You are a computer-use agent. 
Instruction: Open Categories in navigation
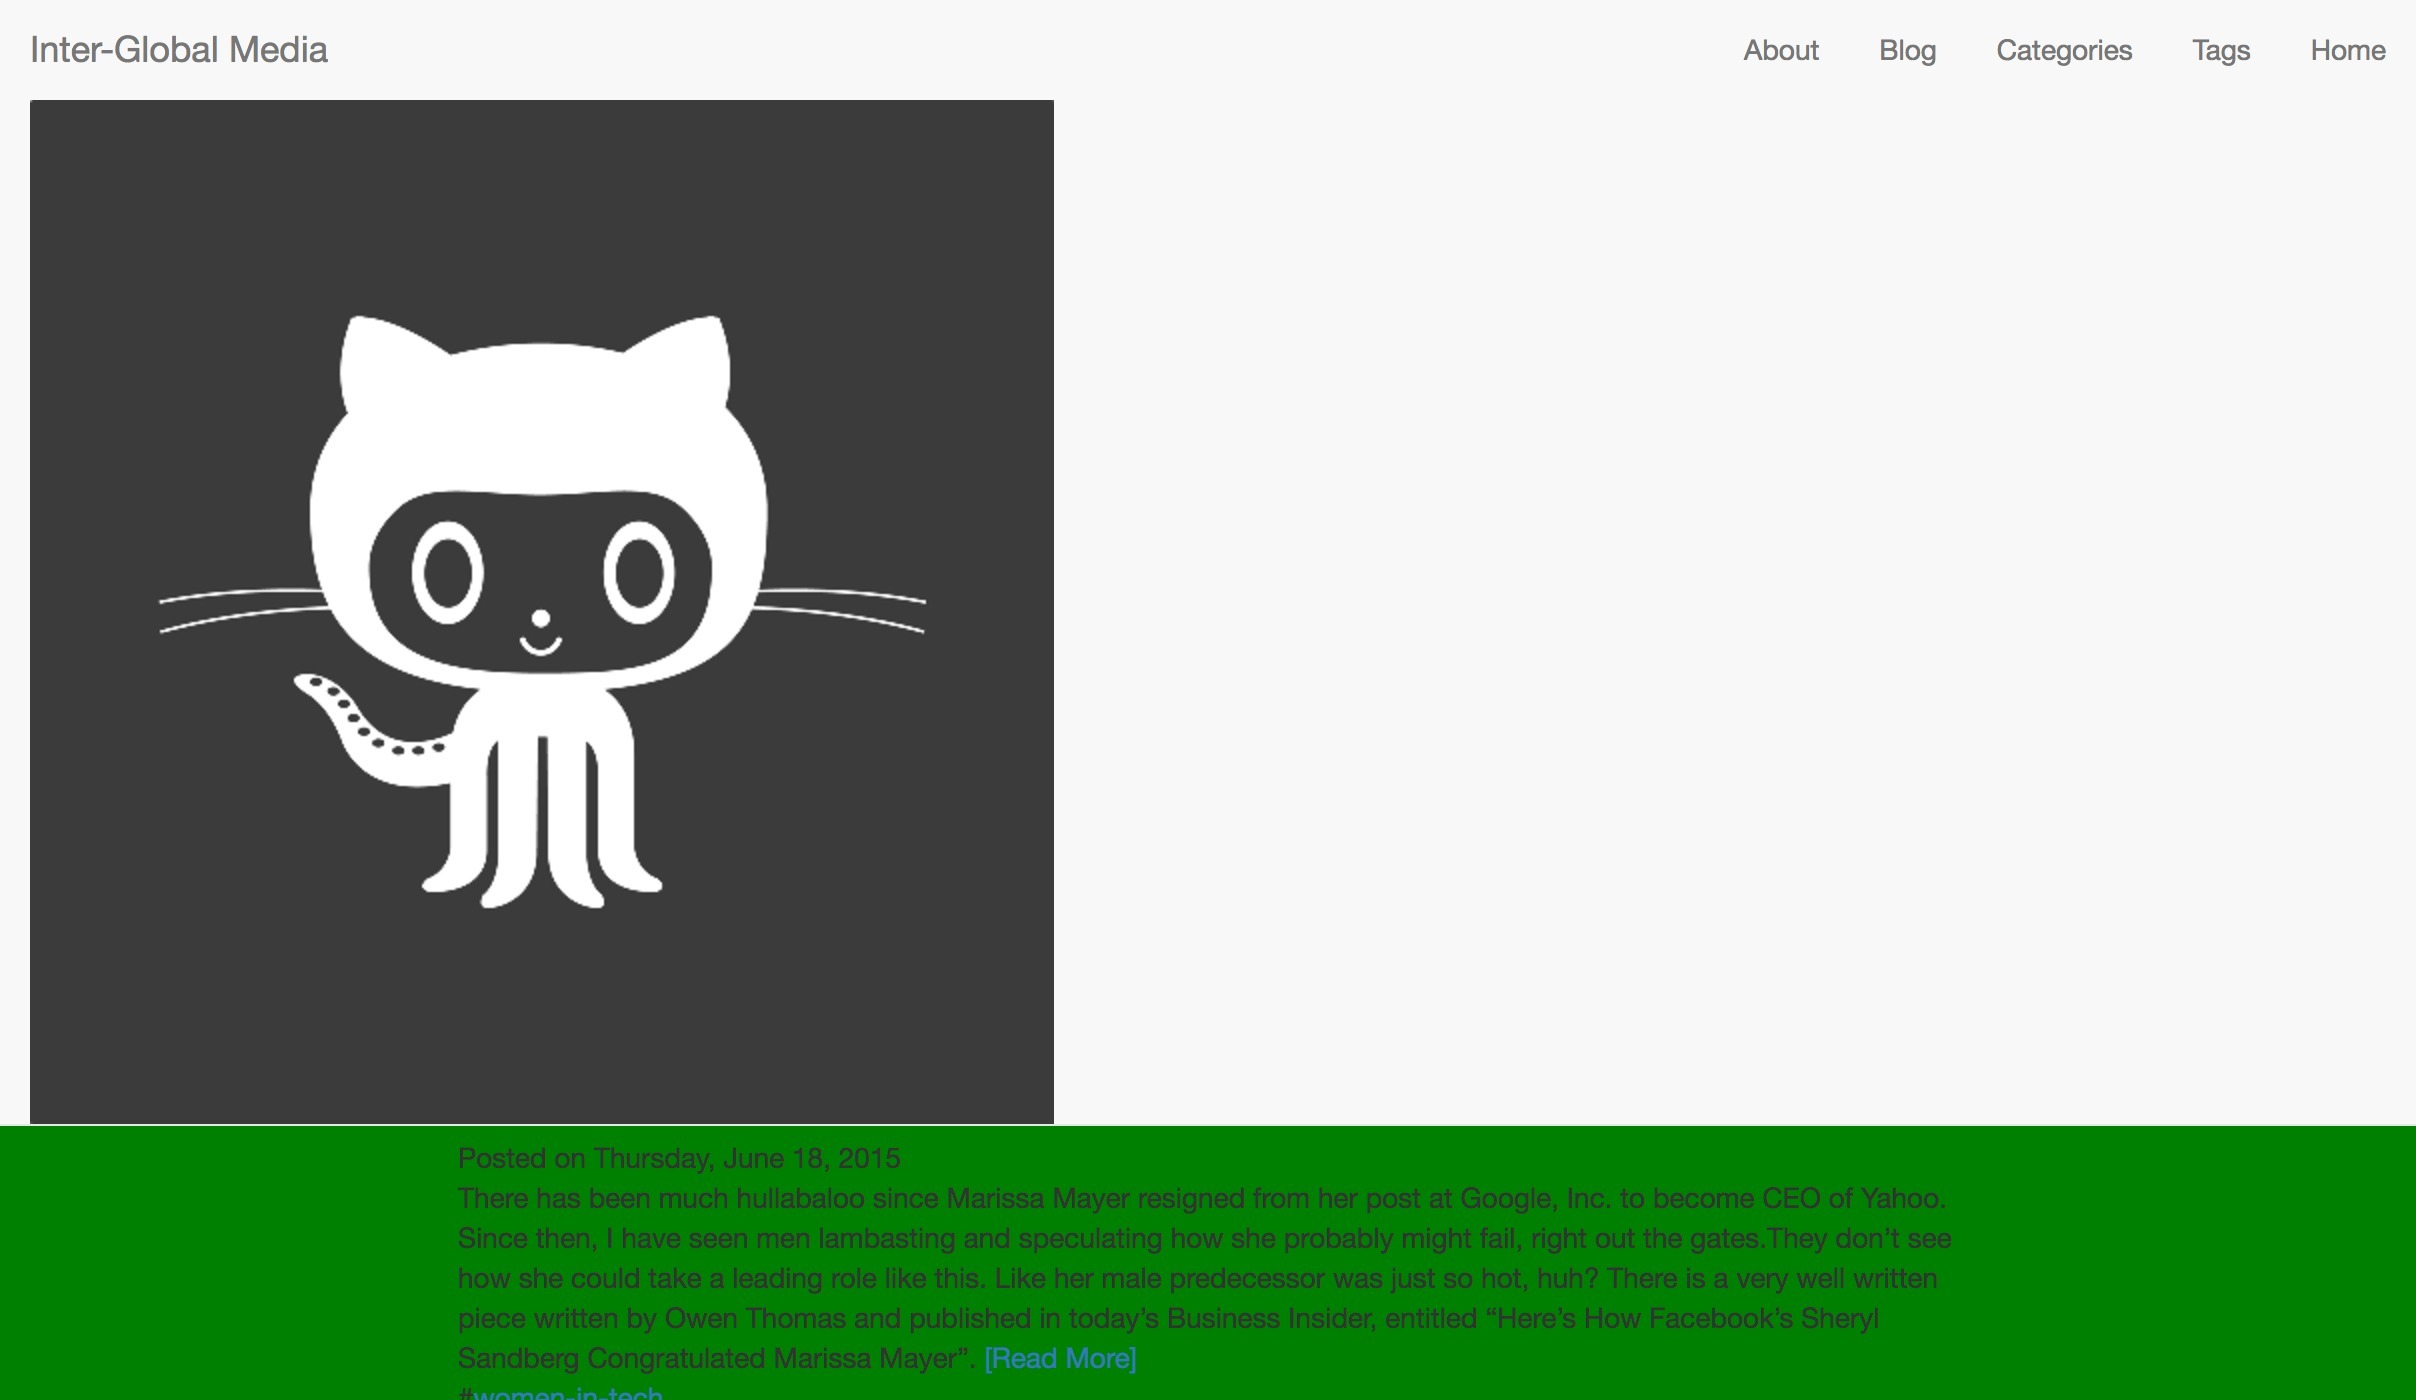click(x=2064, y=50)
